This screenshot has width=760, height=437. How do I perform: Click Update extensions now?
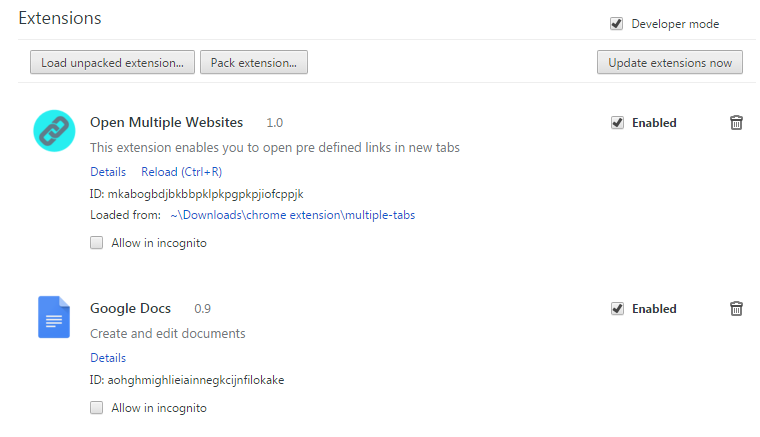coord(670,63)
